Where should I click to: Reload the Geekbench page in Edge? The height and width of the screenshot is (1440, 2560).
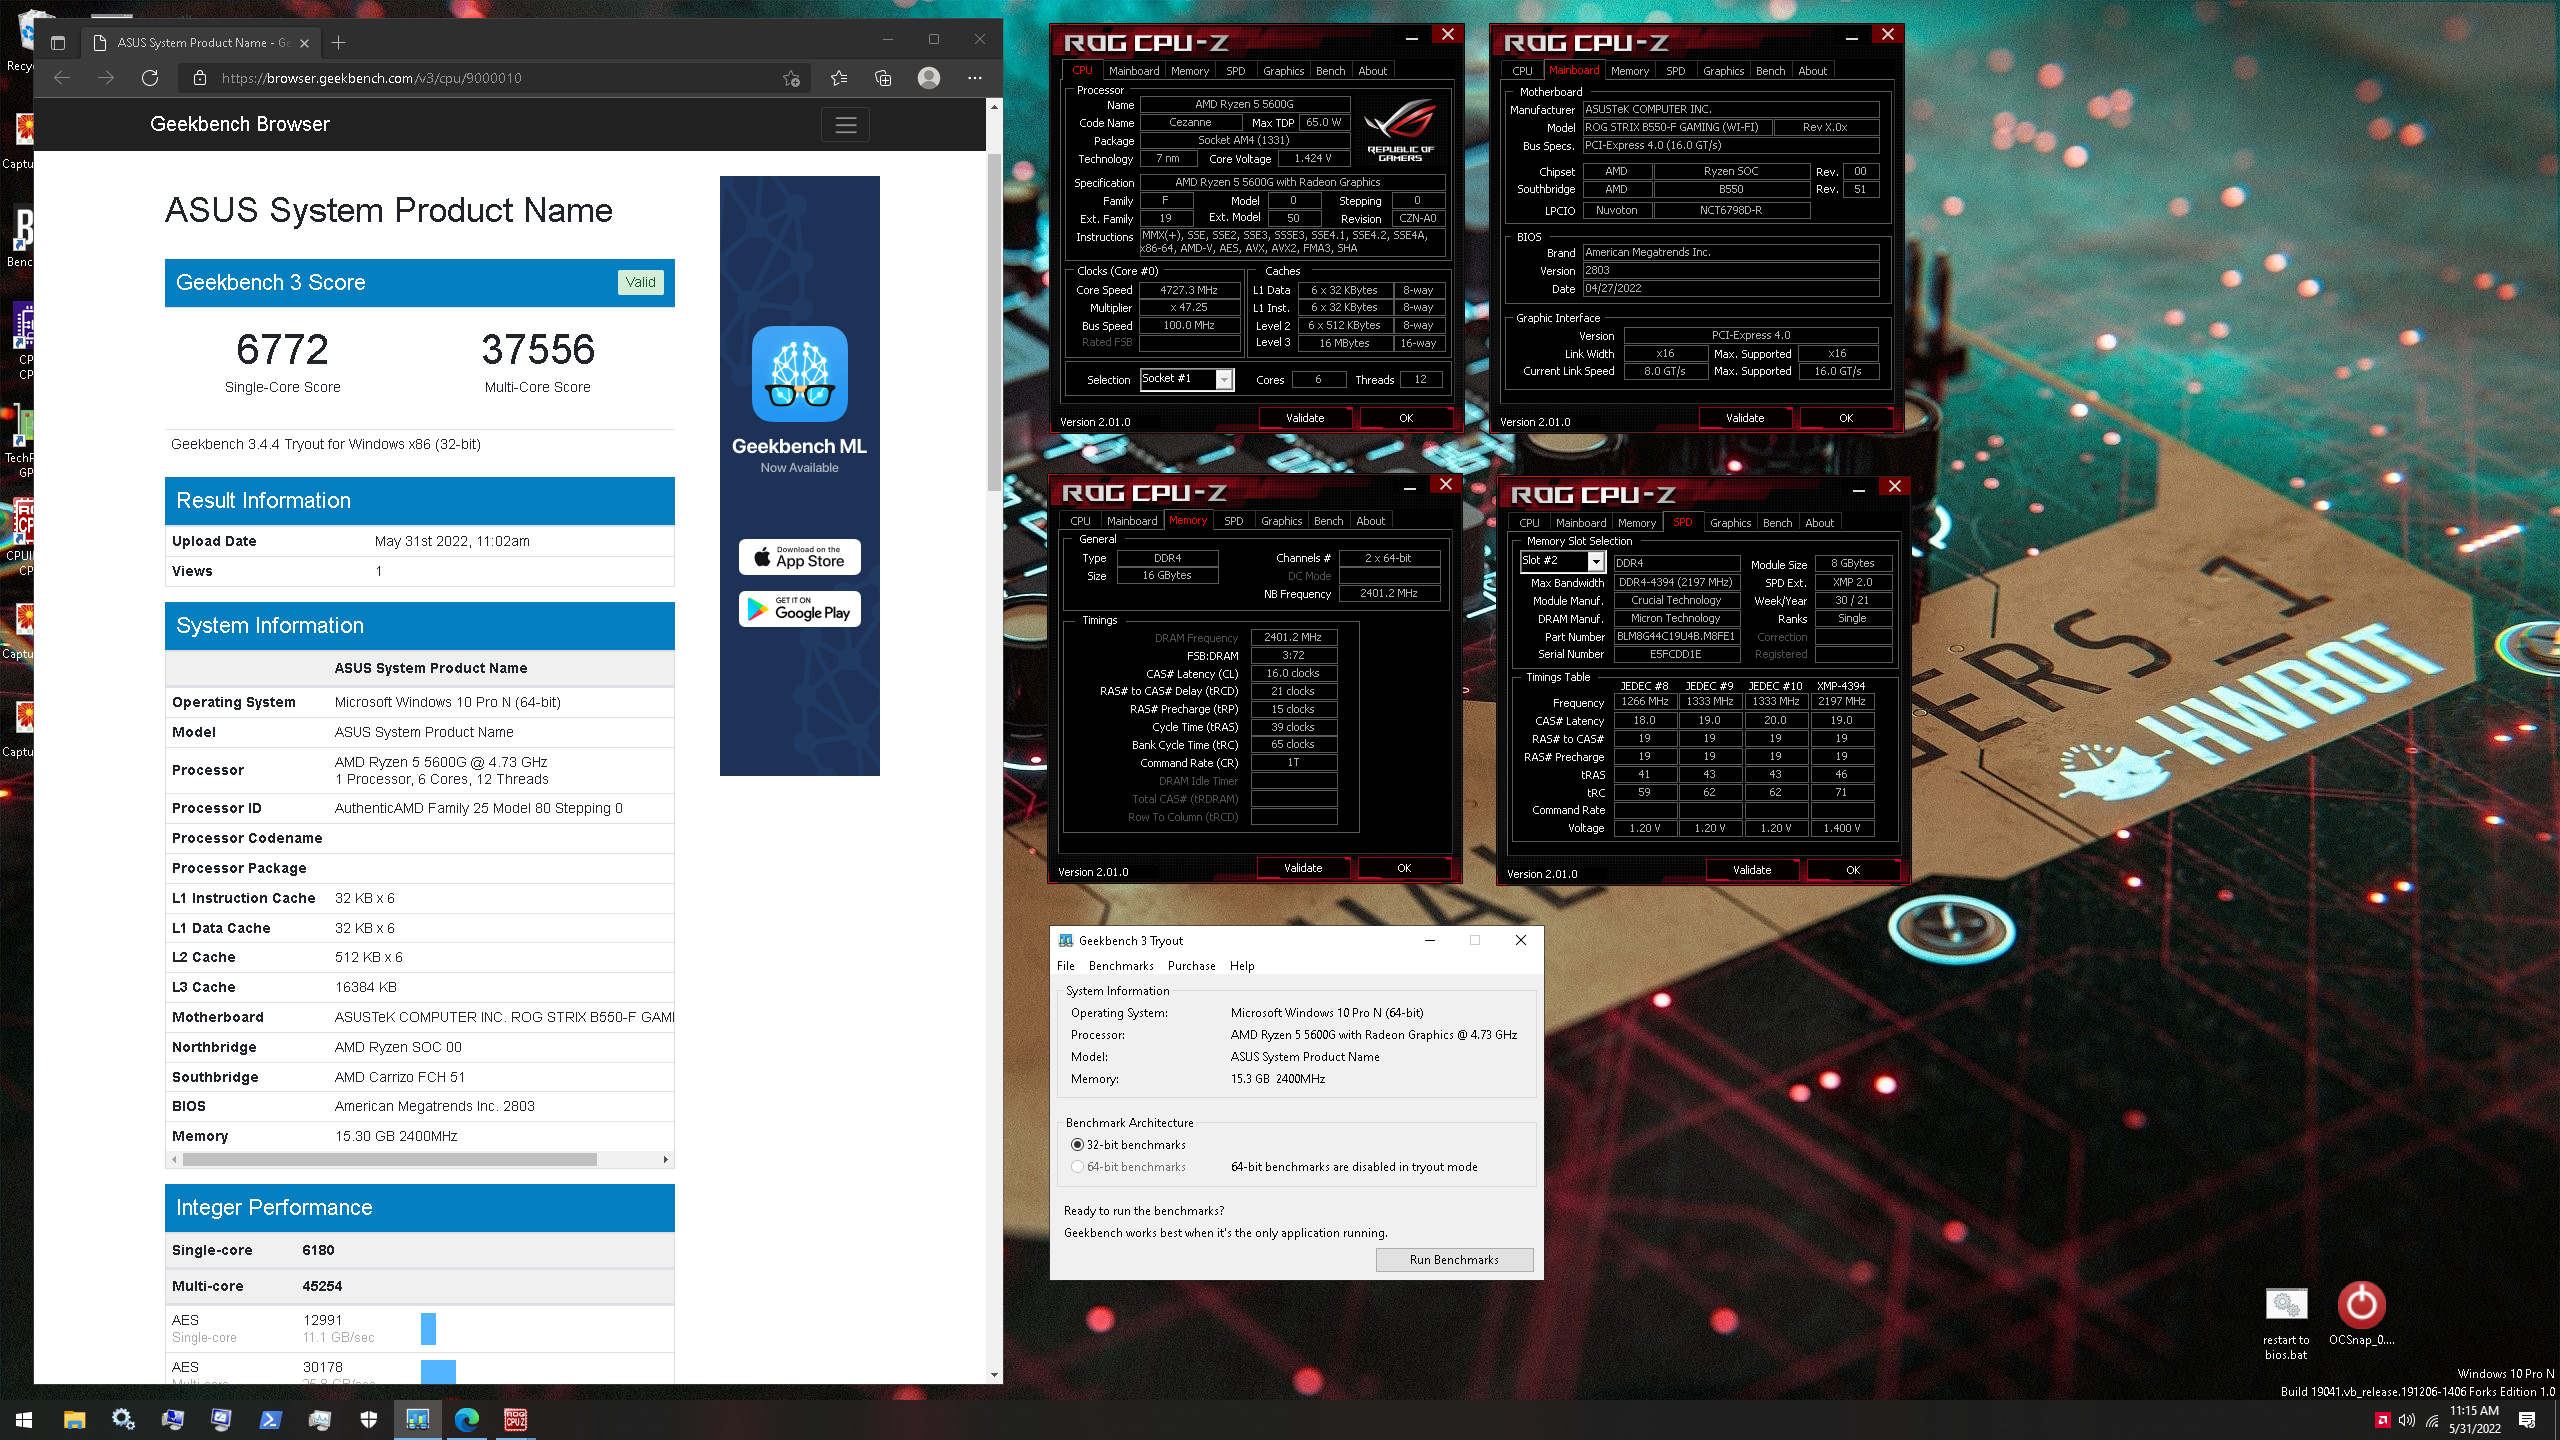tap(150, 78)
